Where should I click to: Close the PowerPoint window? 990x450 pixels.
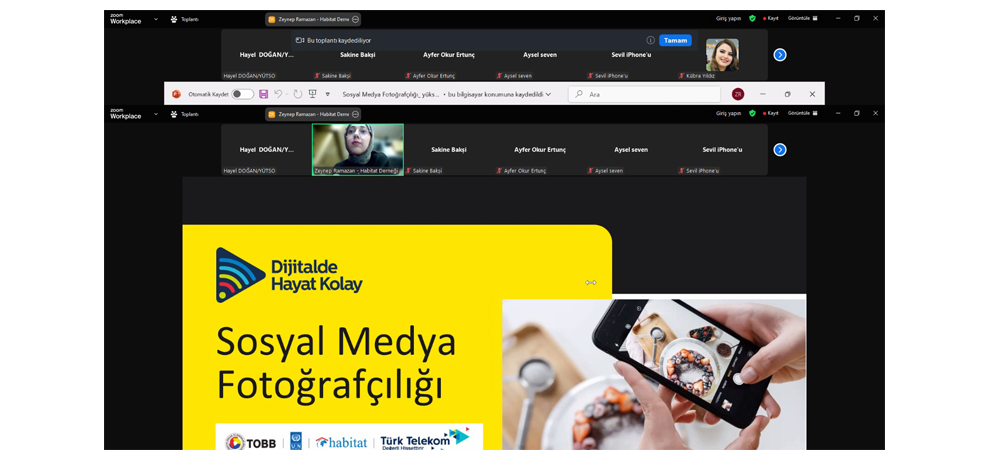812,94
